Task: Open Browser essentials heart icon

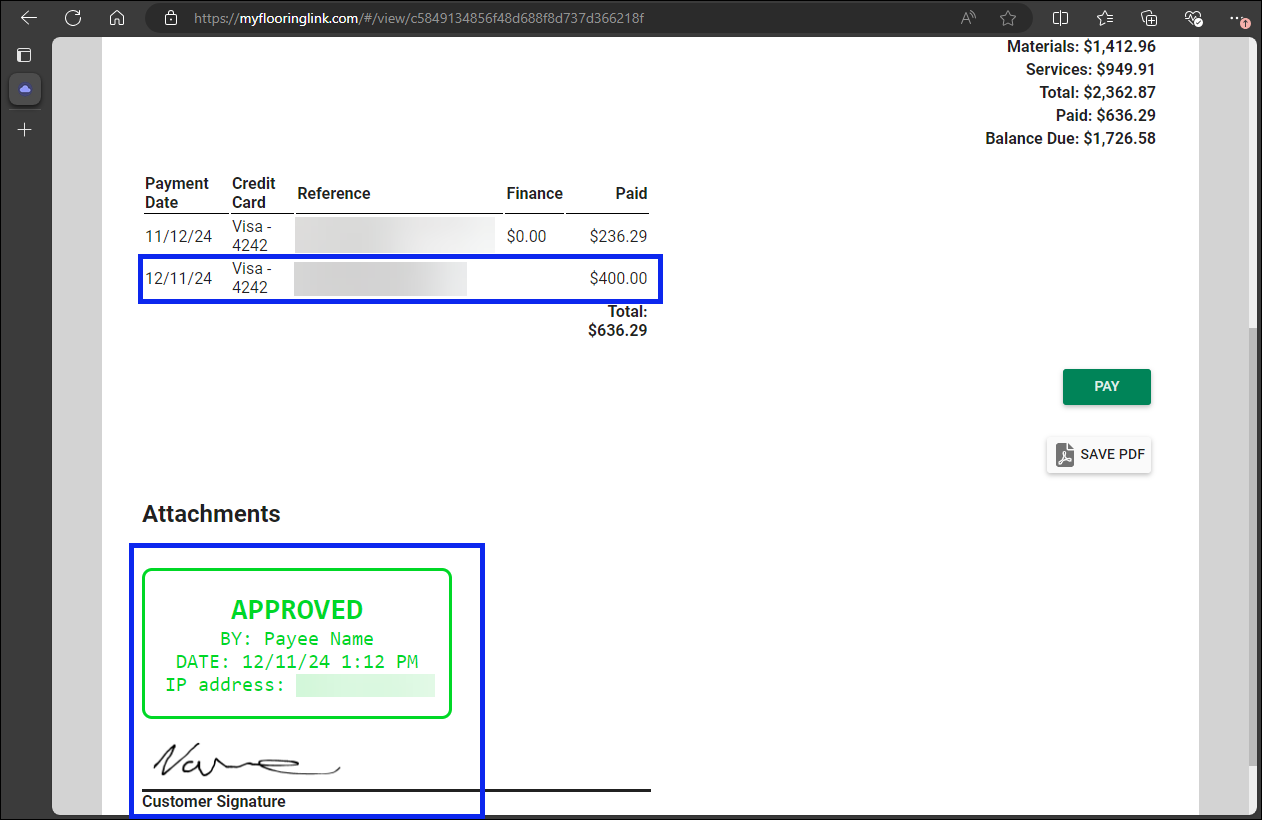Action: pyautogui.click(x=1193, y=18)
